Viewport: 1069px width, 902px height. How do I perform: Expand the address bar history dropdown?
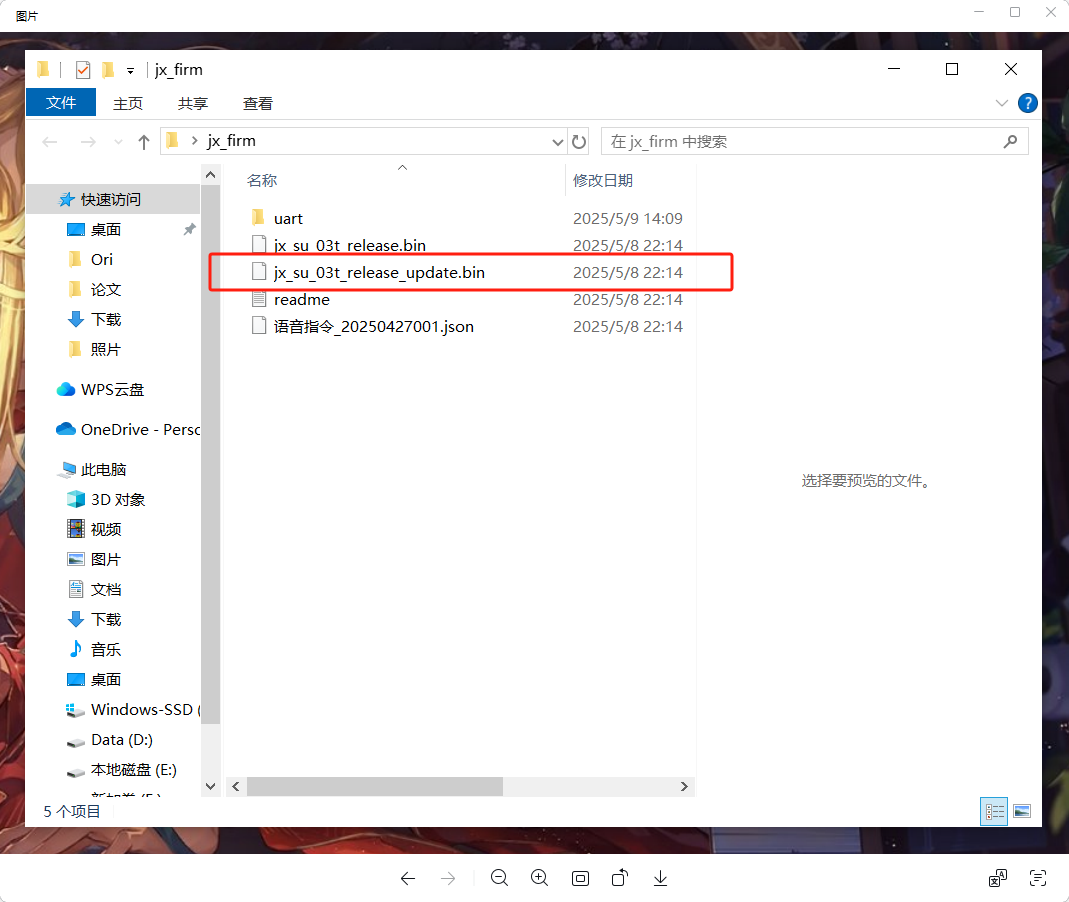click(558, 142)
